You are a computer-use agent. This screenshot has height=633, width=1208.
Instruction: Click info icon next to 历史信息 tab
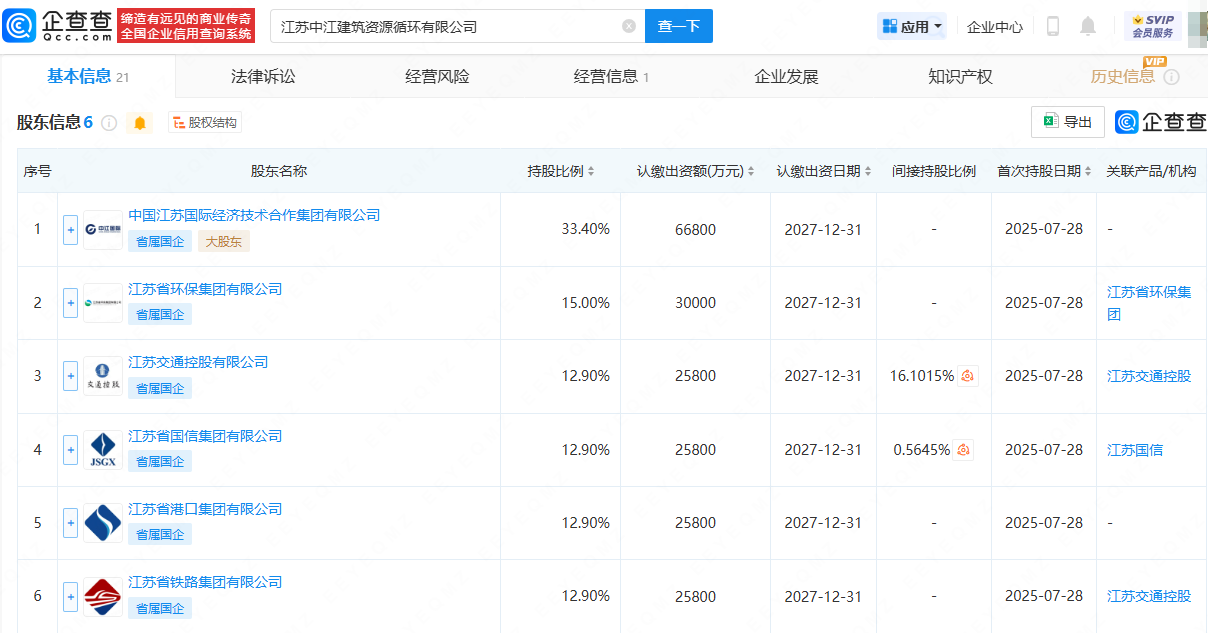pyautogui.click(x=1171, y=77)
